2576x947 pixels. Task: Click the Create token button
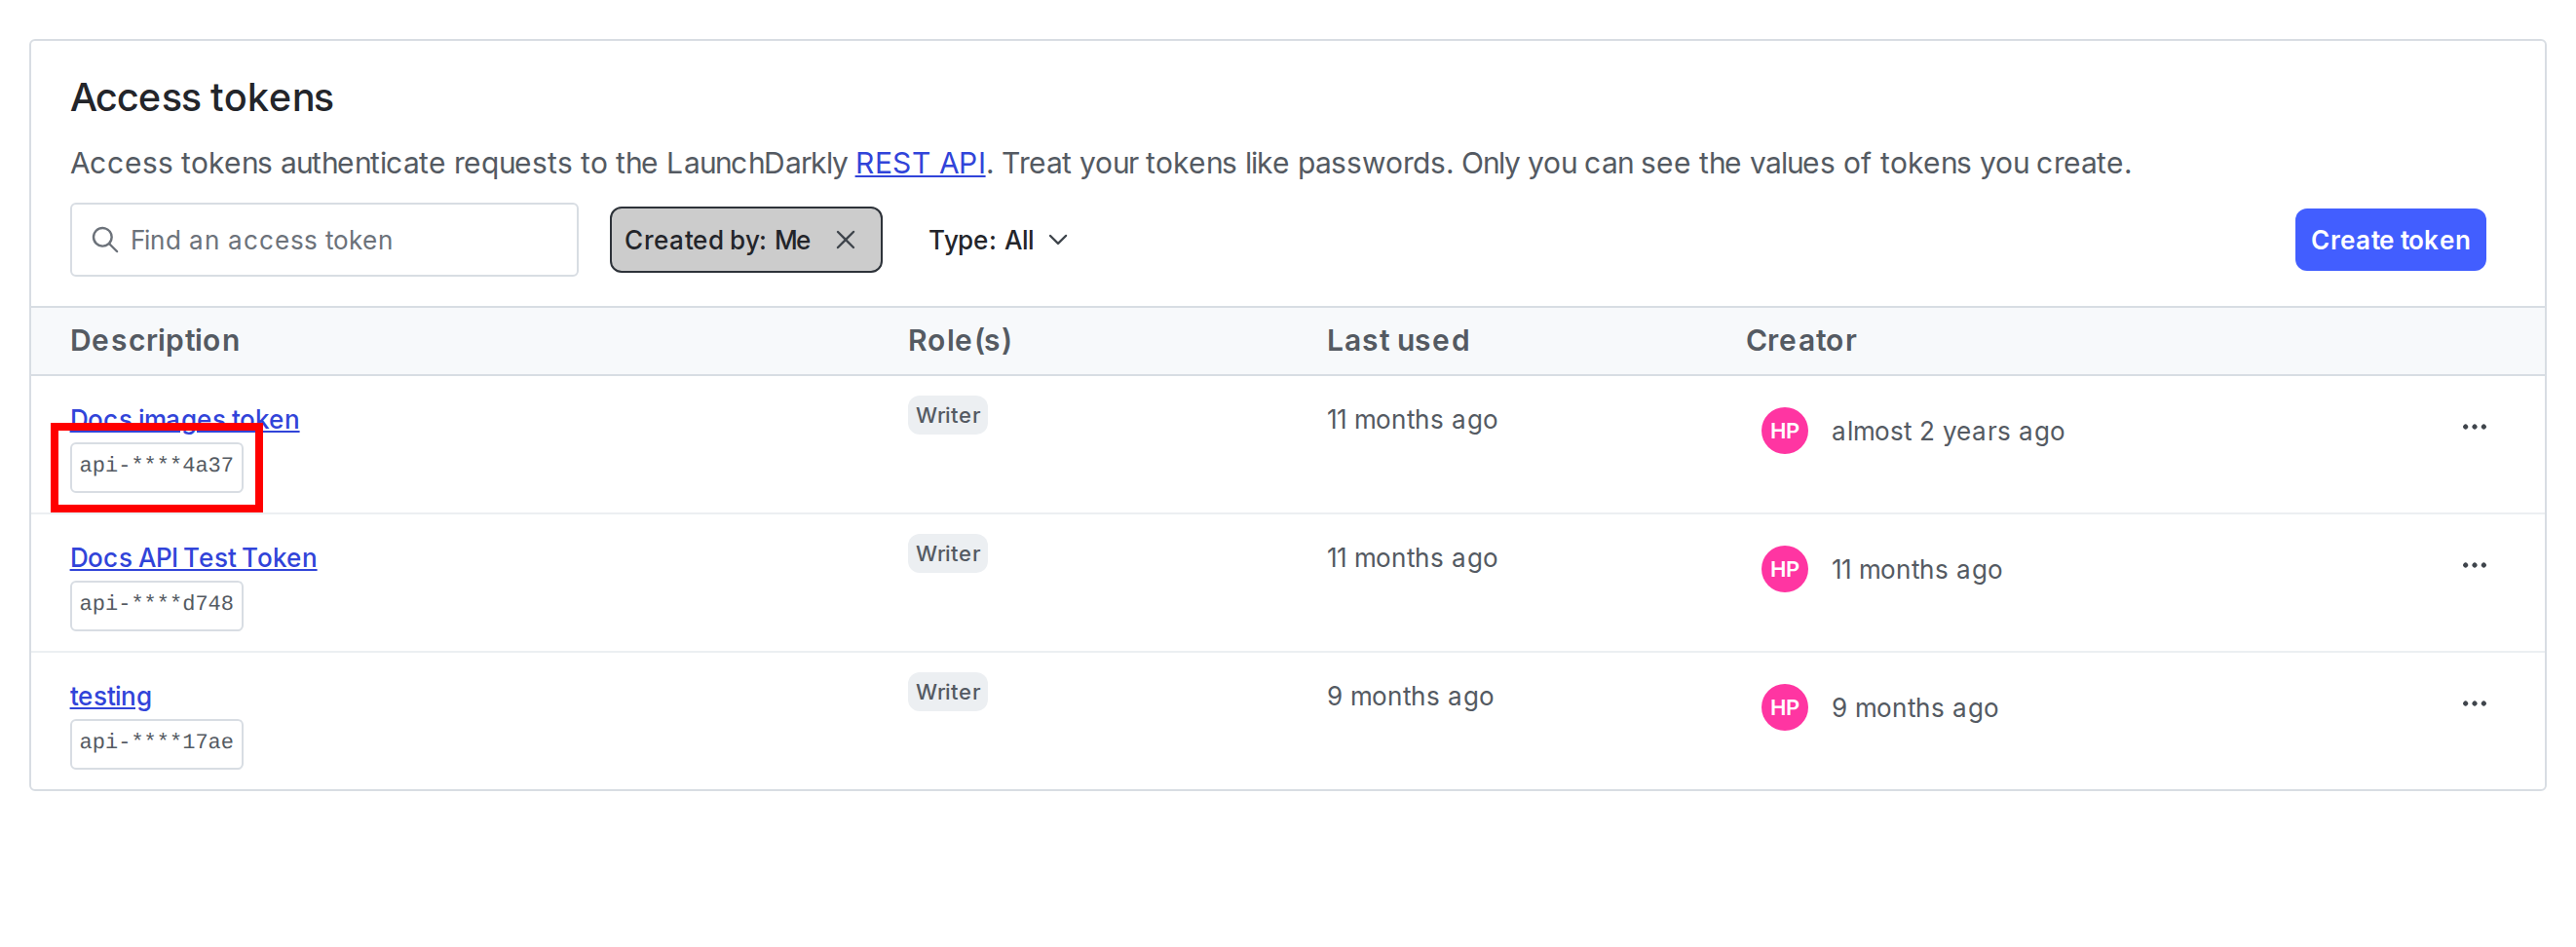[2390, 239]
